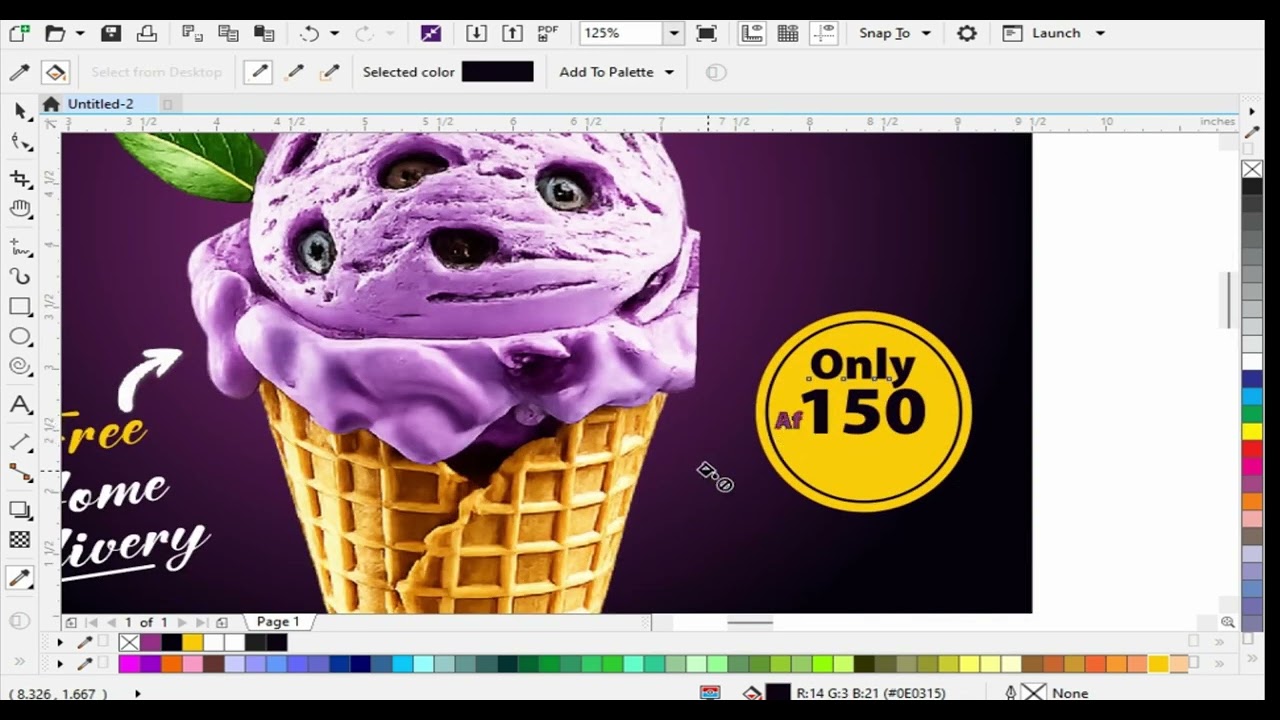Expand the Add To Palette dropdown
1280x720 pixels.
click(x=669, y=72)
